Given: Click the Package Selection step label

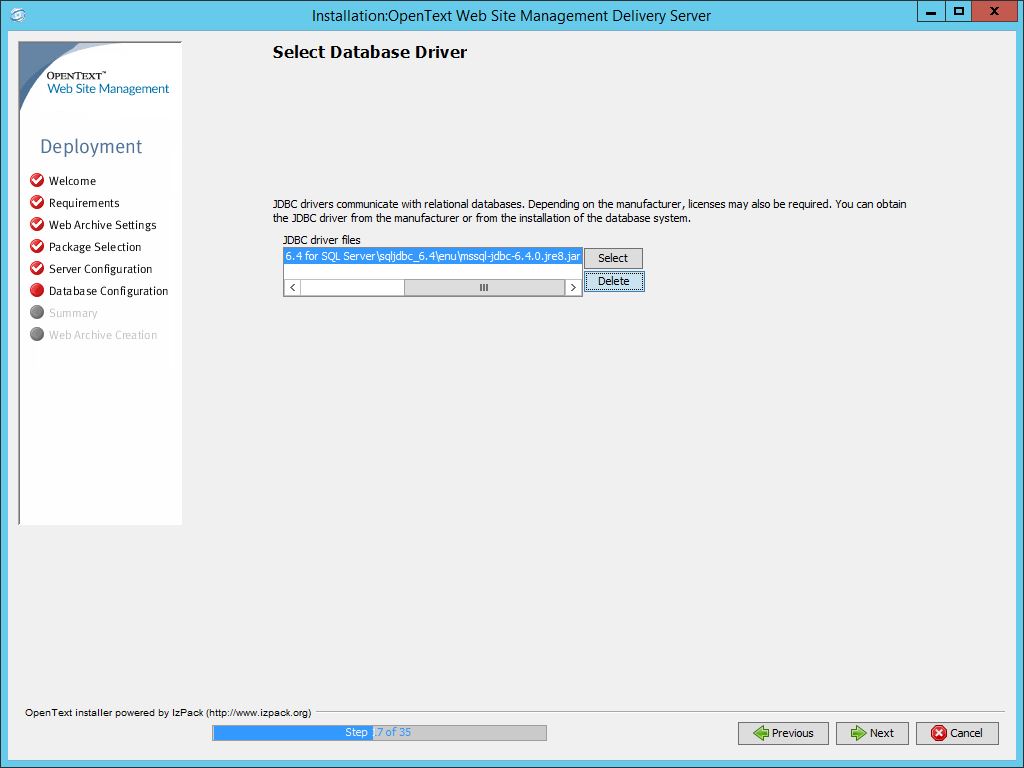Looking at the screenshot, I should [x=95, y=247].
